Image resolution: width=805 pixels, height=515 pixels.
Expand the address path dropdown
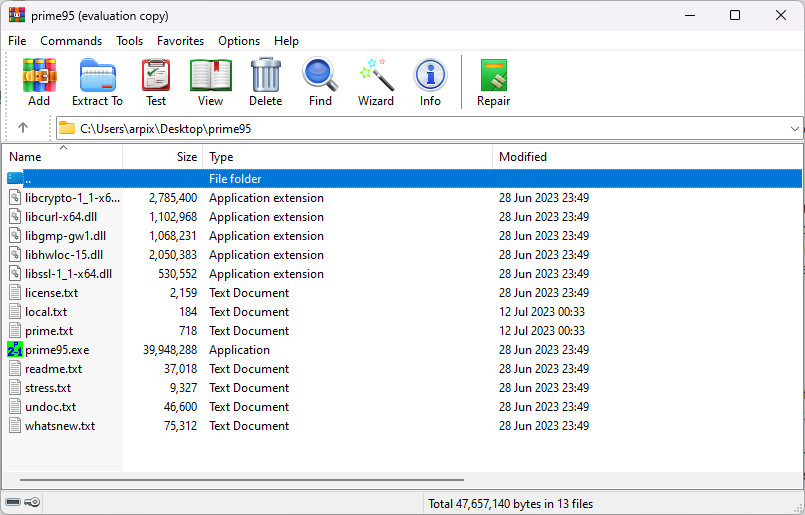click(795, 128)
